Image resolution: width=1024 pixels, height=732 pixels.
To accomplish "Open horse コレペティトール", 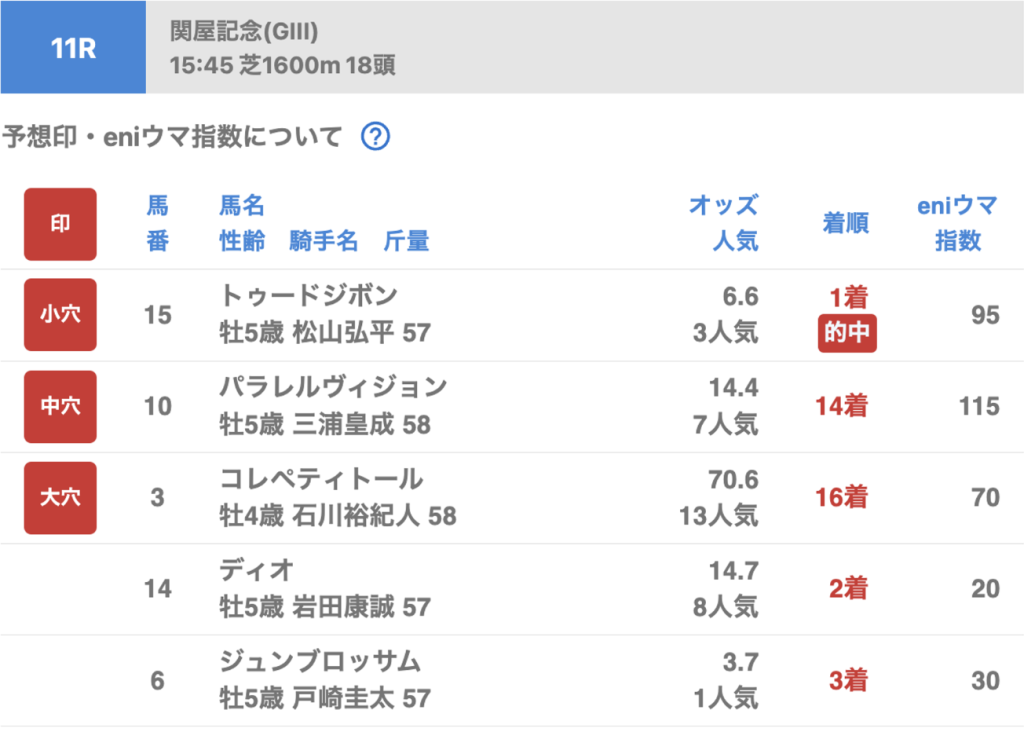I will (321, 478).
